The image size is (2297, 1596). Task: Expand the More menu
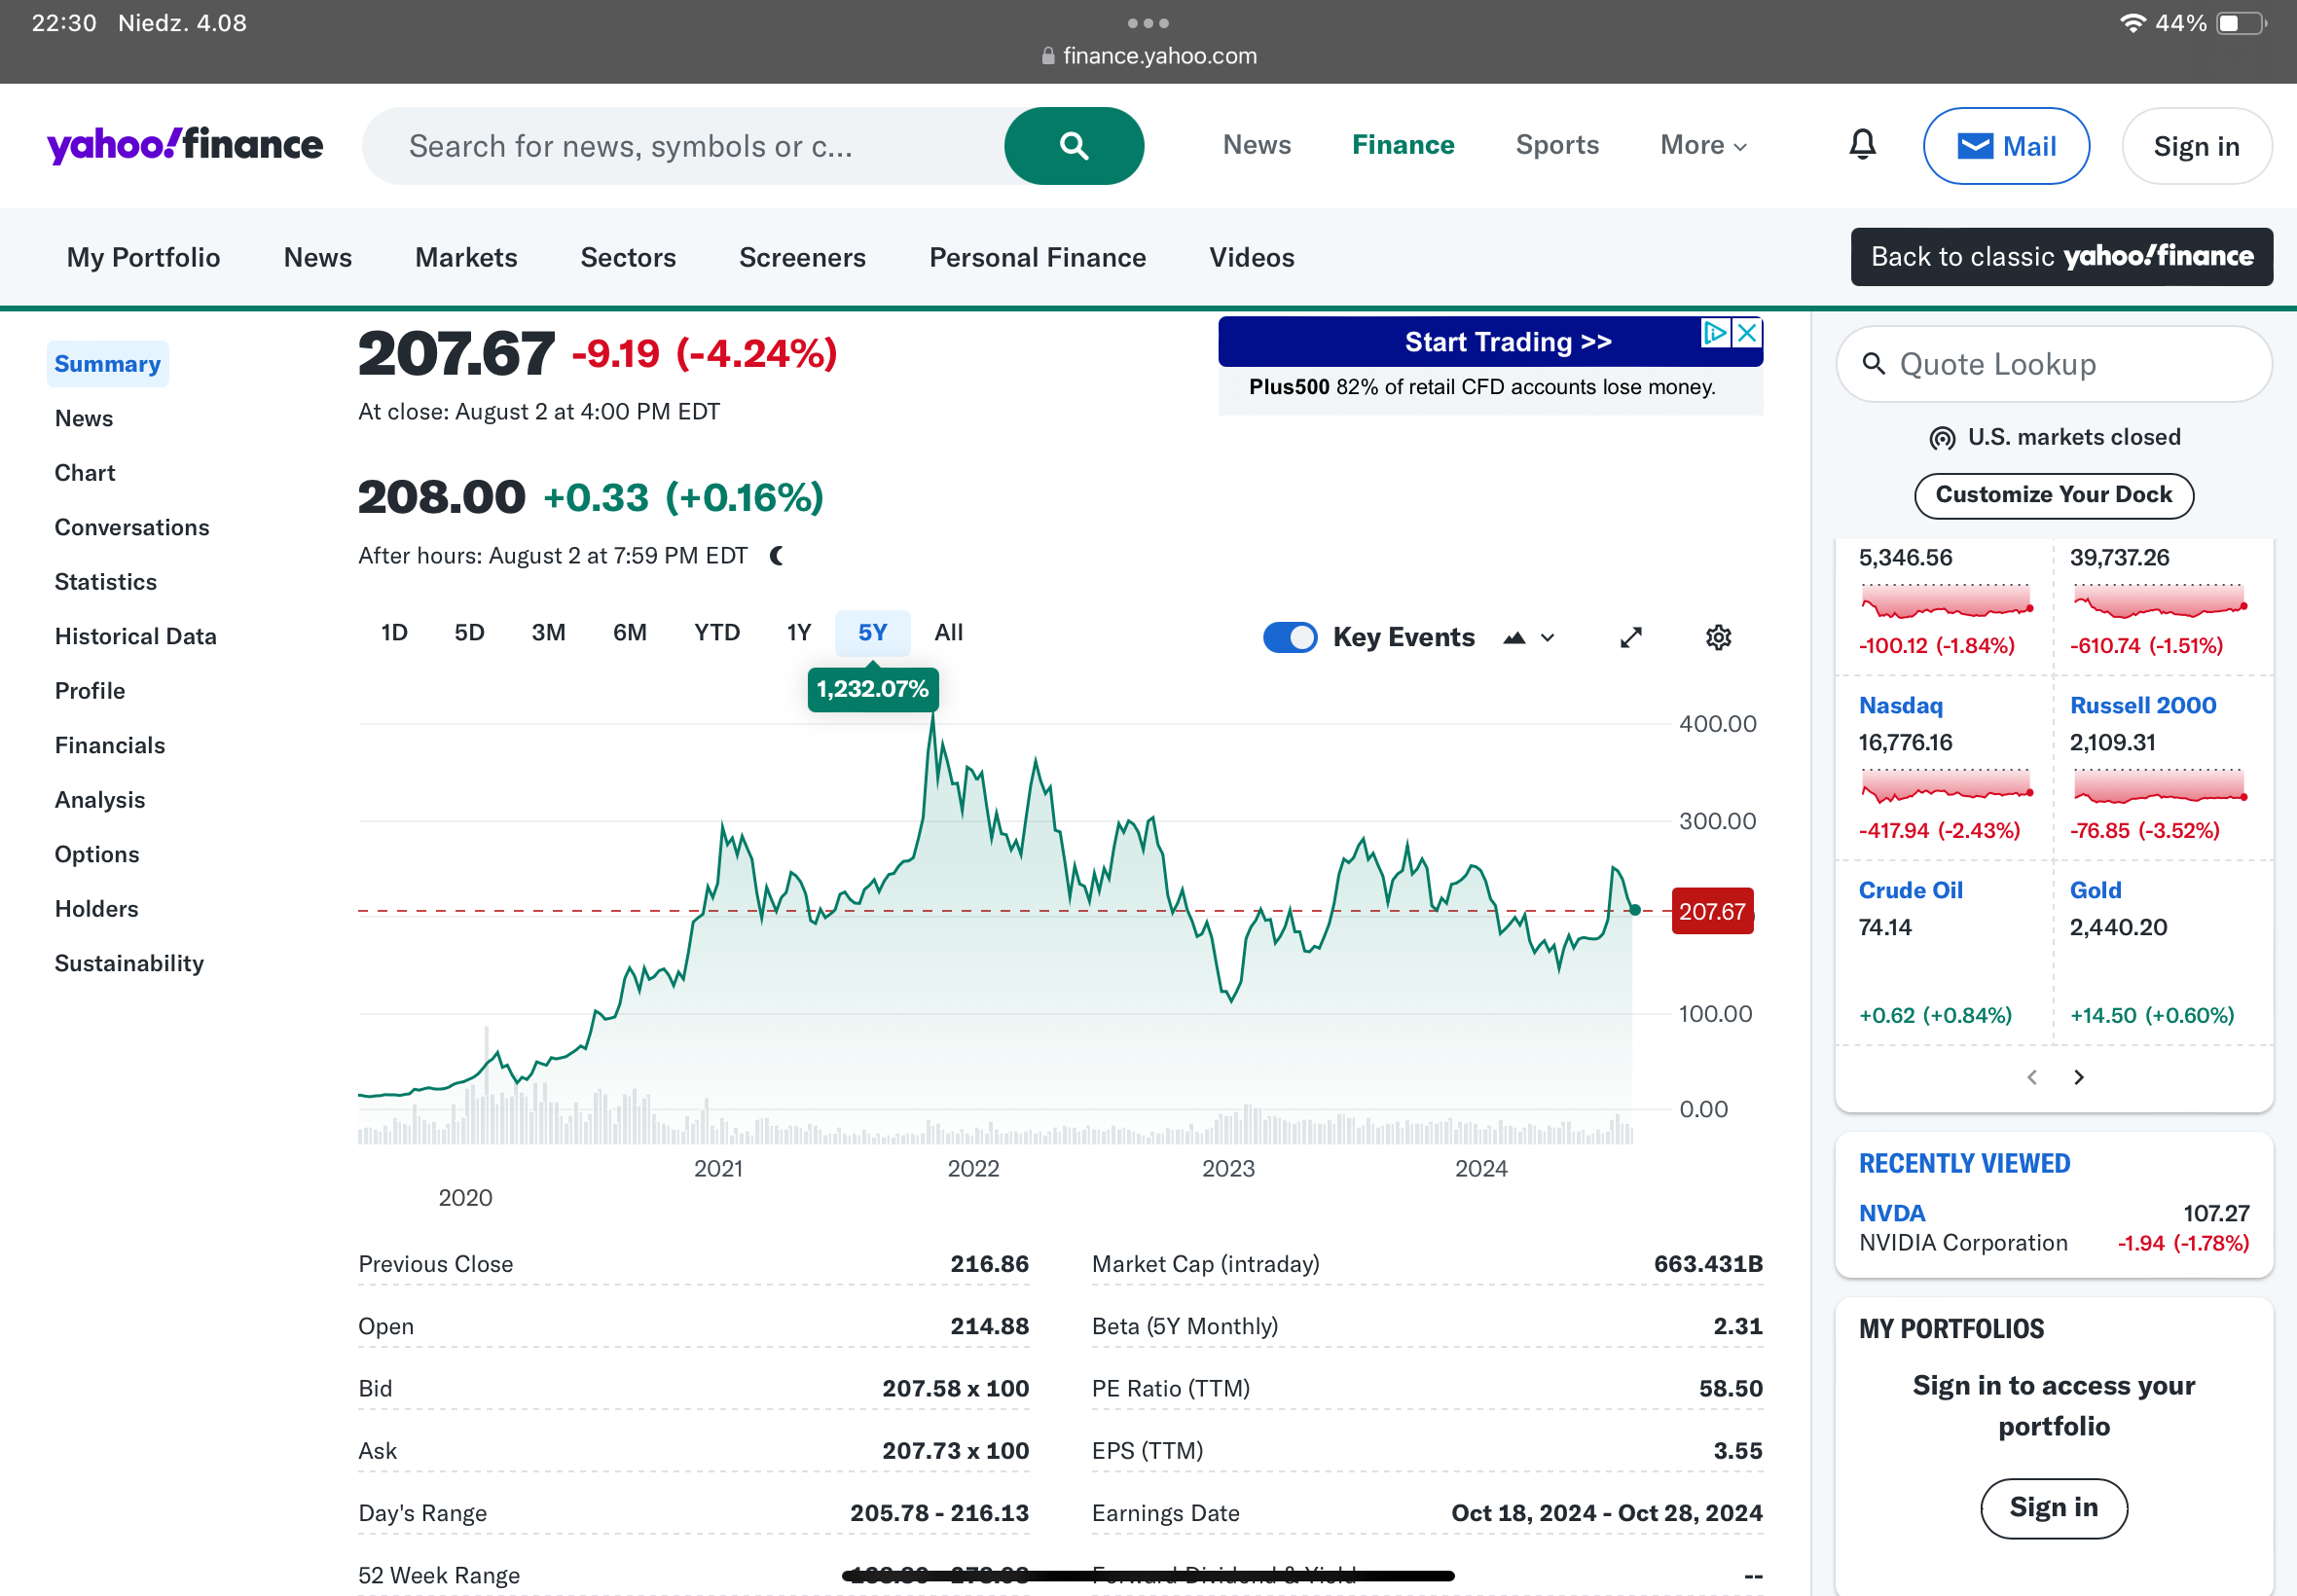(1703, 145)
